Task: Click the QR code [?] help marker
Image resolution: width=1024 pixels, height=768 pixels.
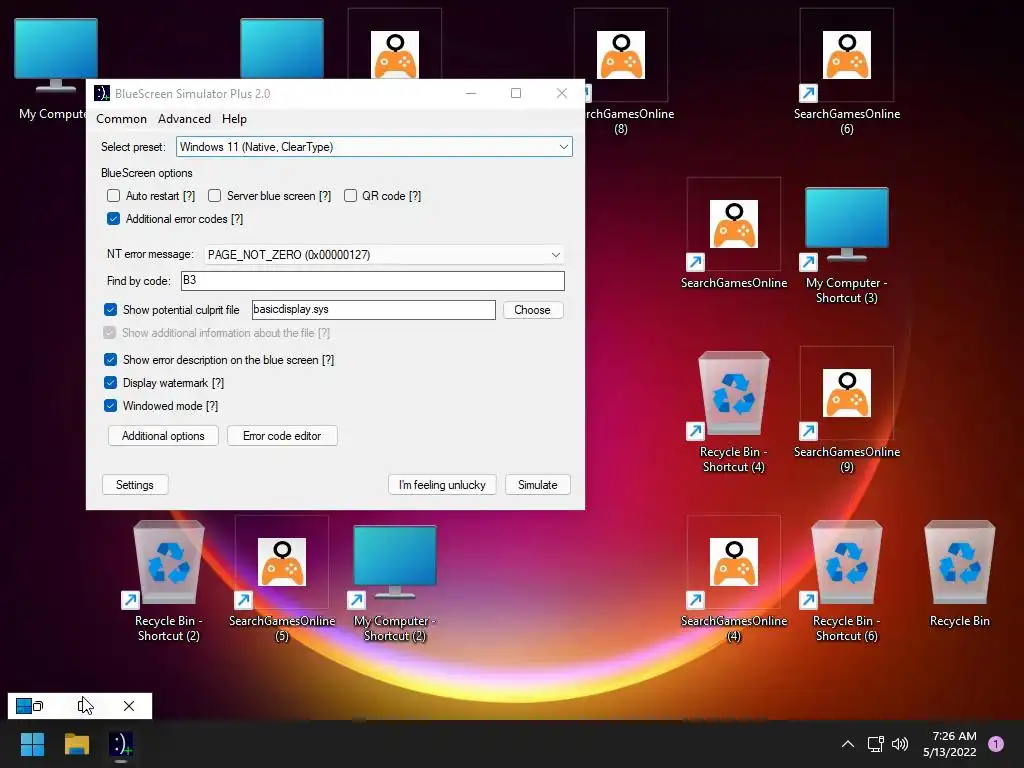Action: coord(415,196)
